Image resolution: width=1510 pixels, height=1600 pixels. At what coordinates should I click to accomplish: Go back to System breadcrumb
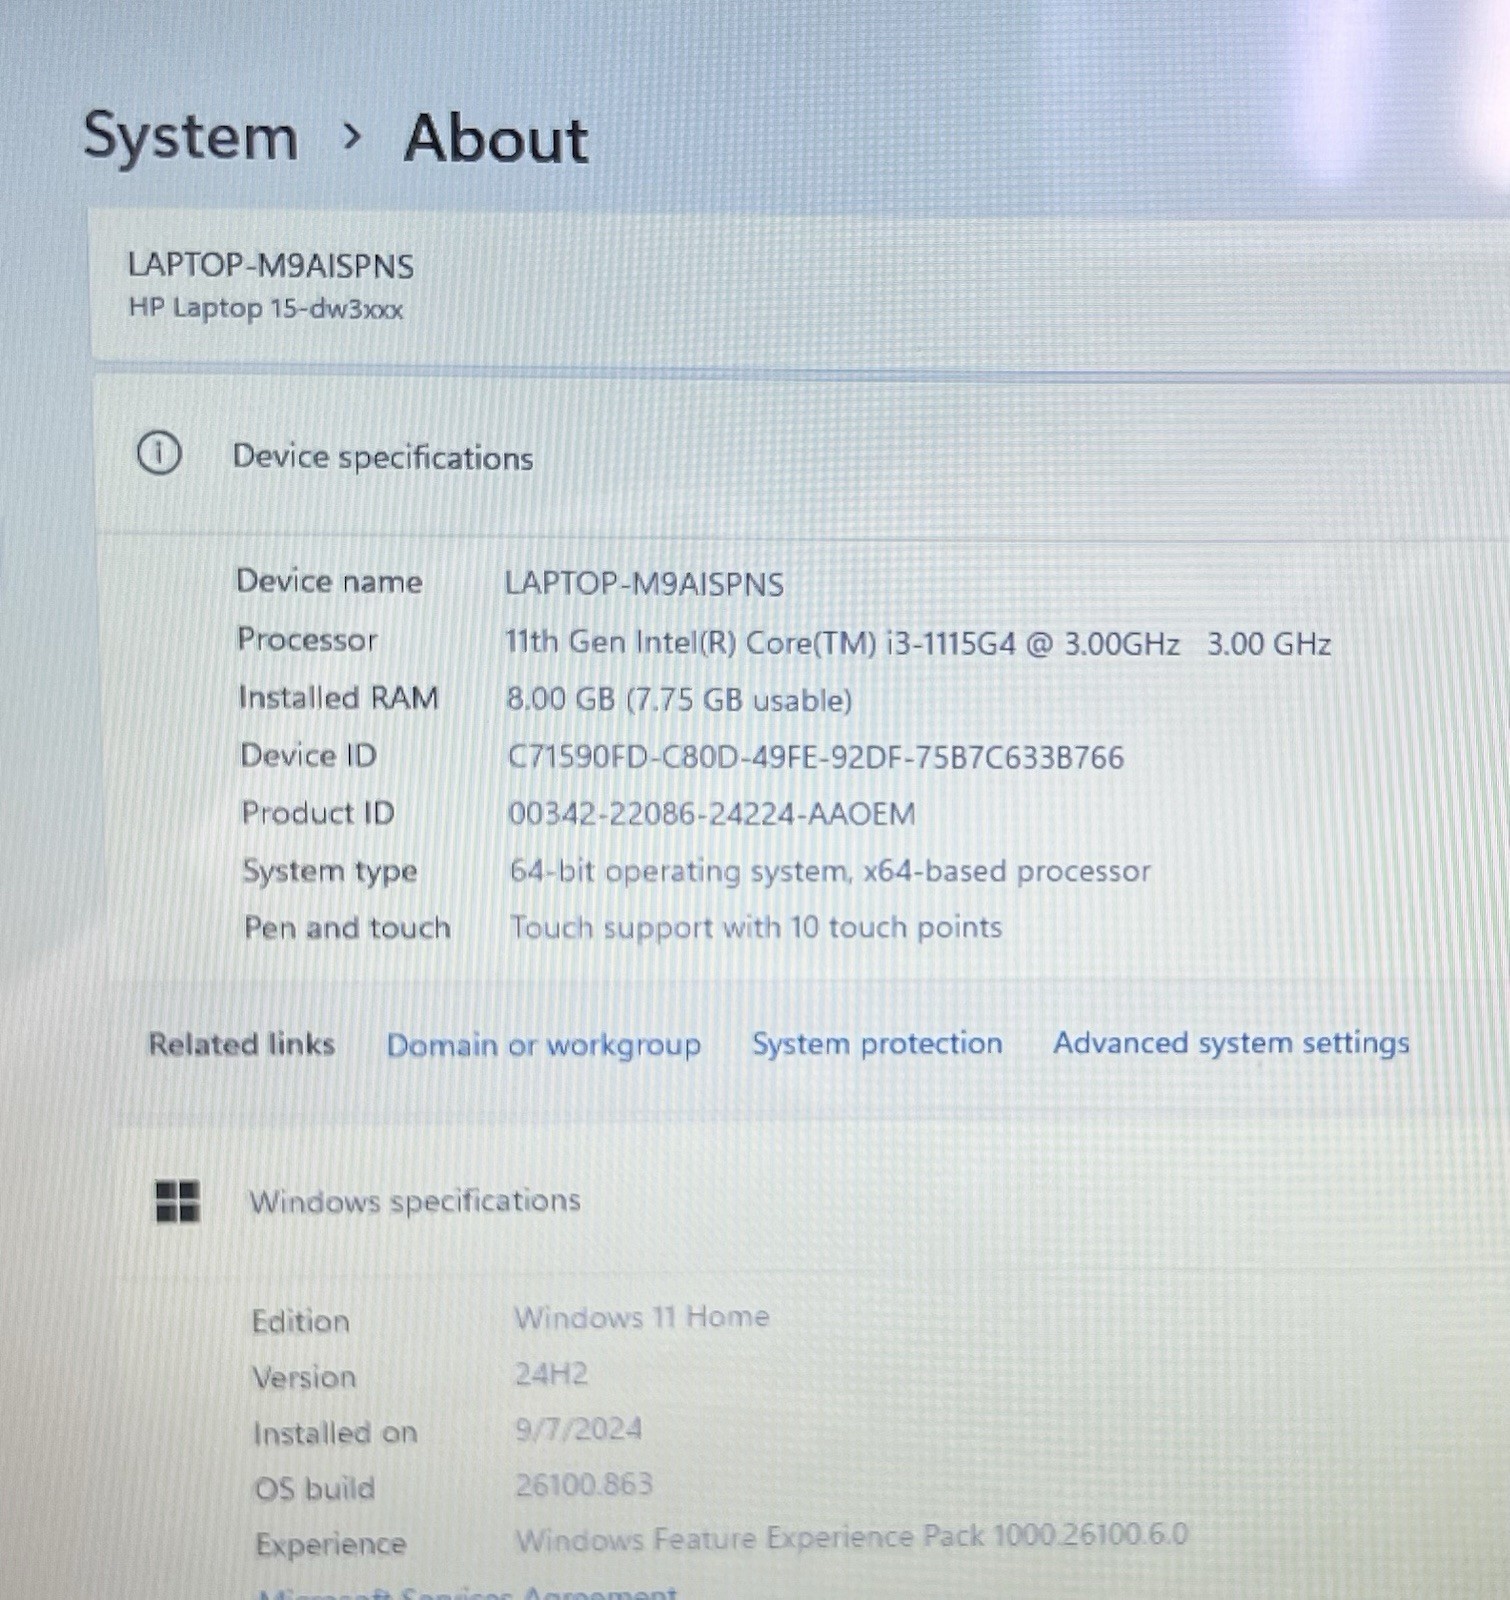pos(190,136)
